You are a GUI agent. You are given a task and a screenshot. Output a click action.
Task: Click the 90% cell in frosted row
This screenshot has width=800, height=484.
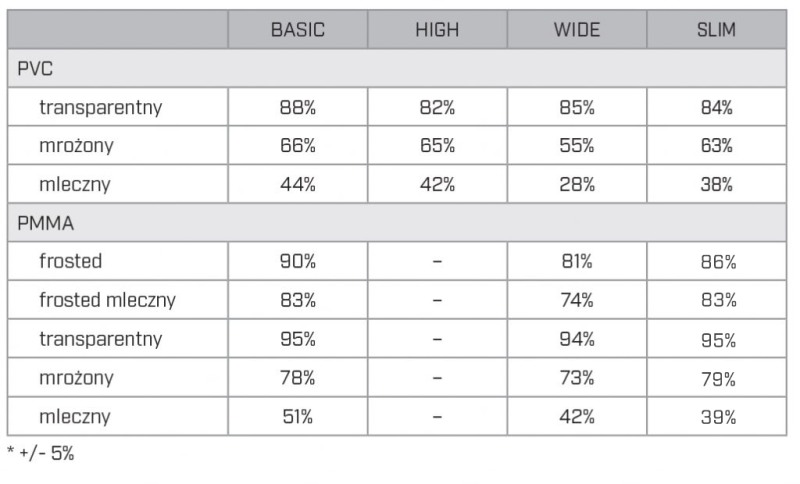(297, 261)
